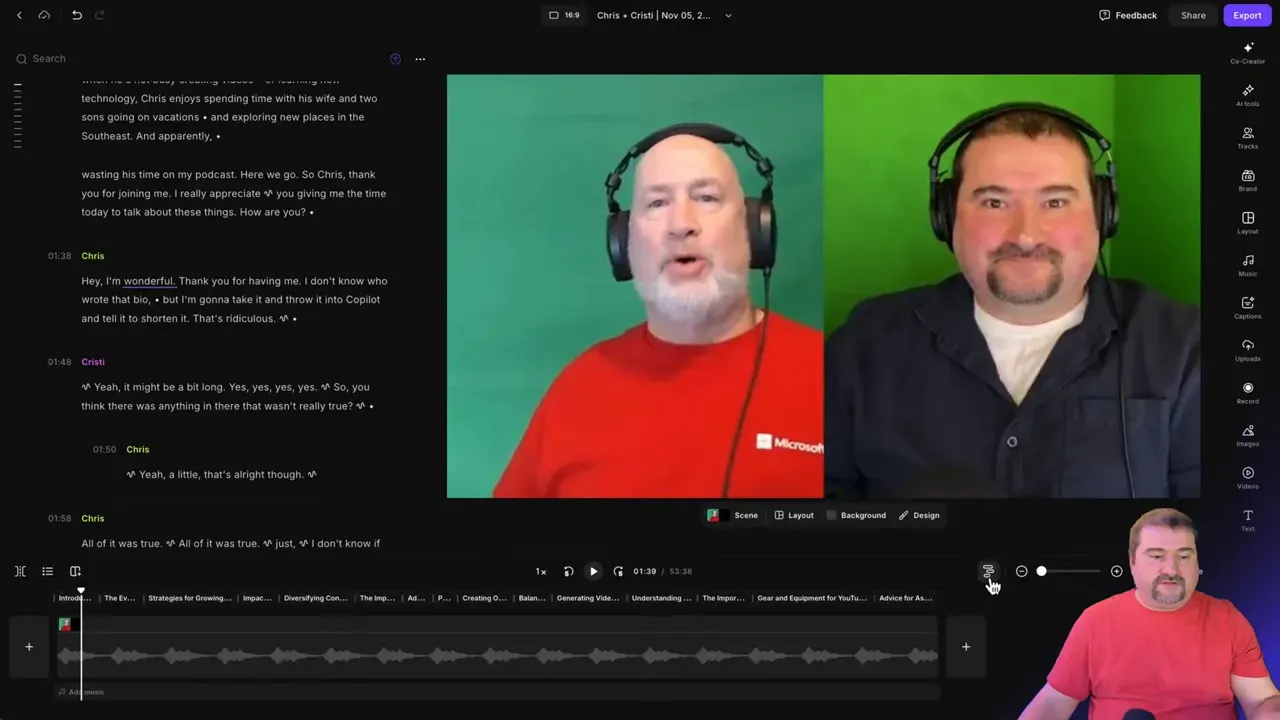Toggle the timeline visibility control near the zoom slider
The height and width of the screenshot is (720, 1280).
point(988,571)
